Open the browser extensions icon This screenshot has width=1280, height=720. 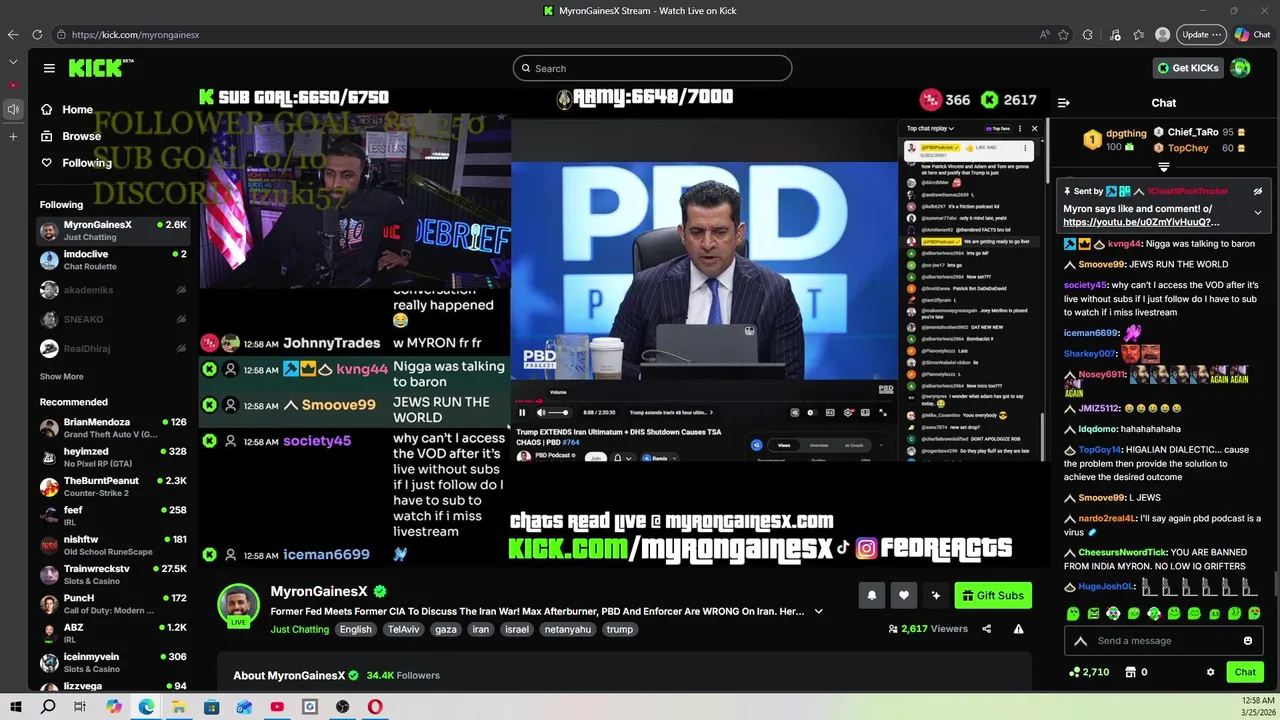click(1088, 34)
